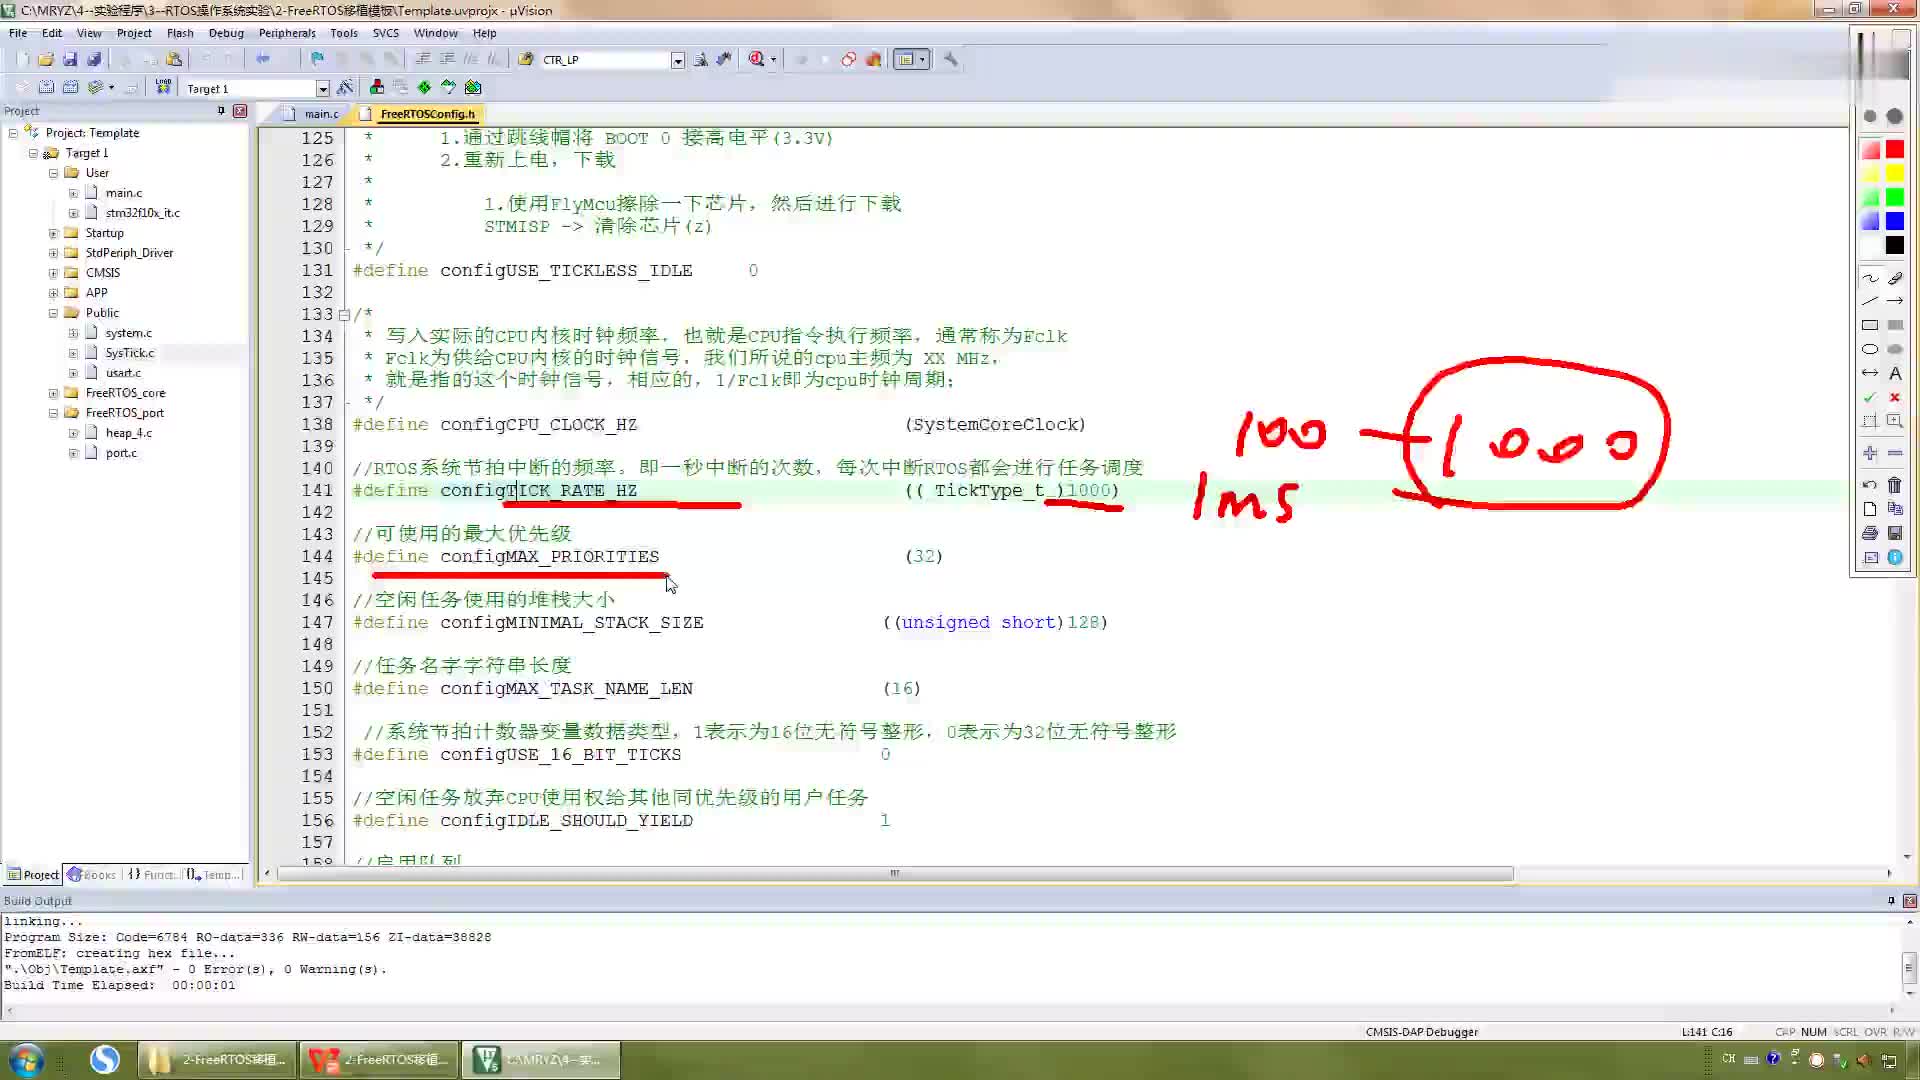The height and width of the screenshot is (1080, 1920).
Task: Open SysTick.c in project tree
Action: pyautogui.click(x=130, y=353)
